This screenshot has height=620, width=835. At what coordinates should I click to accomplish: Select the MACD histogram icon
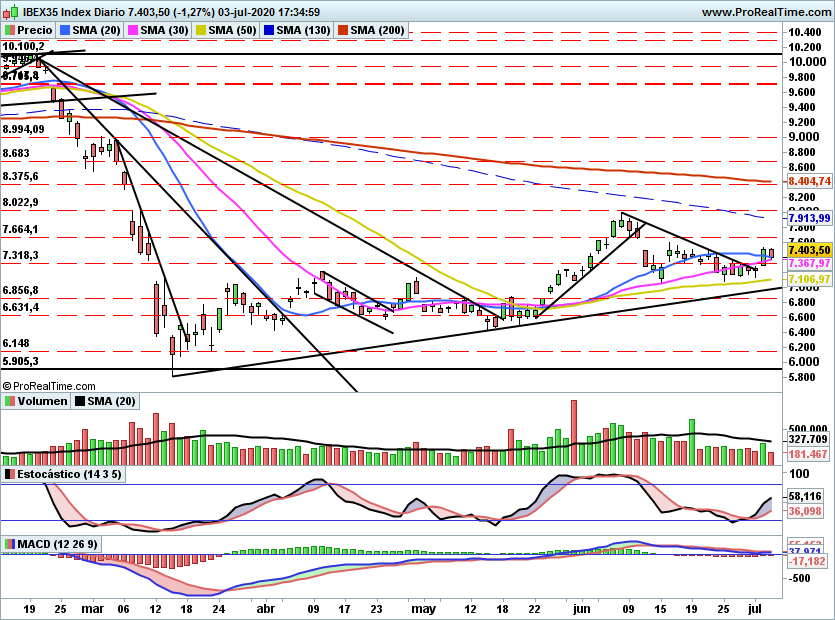[11, 542]
